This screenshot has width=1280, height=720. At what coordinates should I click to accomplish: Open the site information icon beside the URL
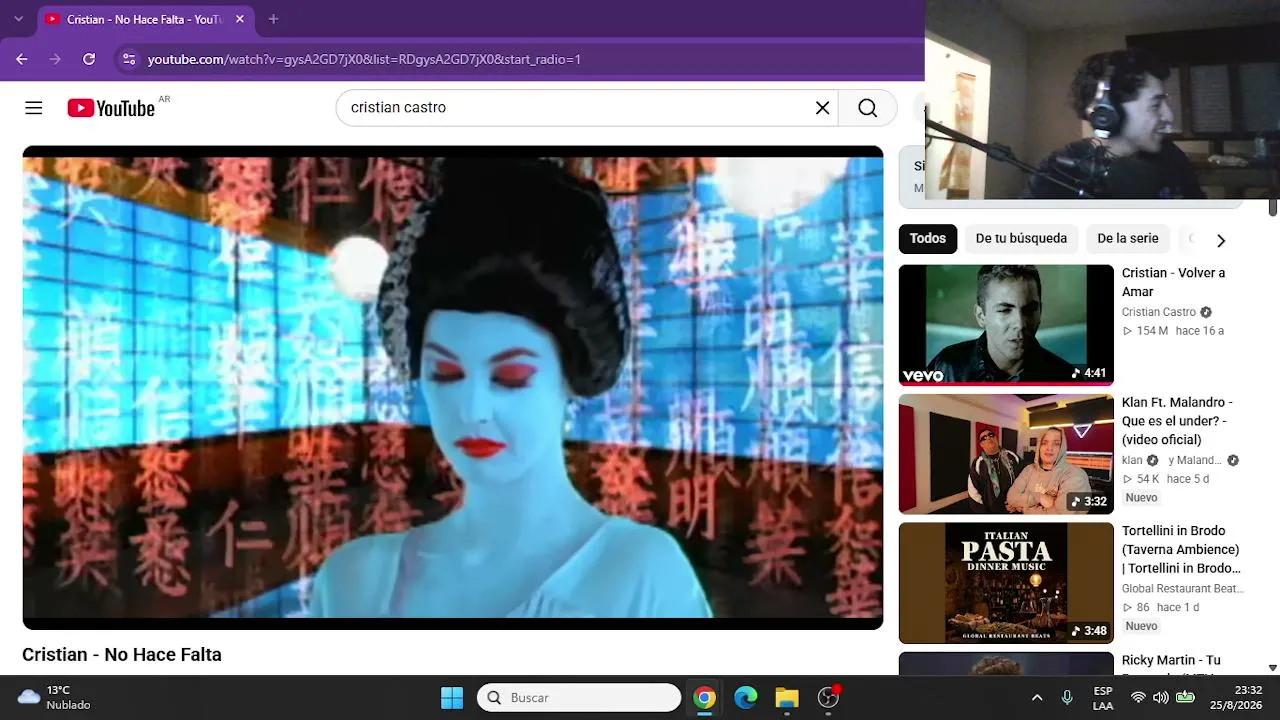[x=129, y=59]
